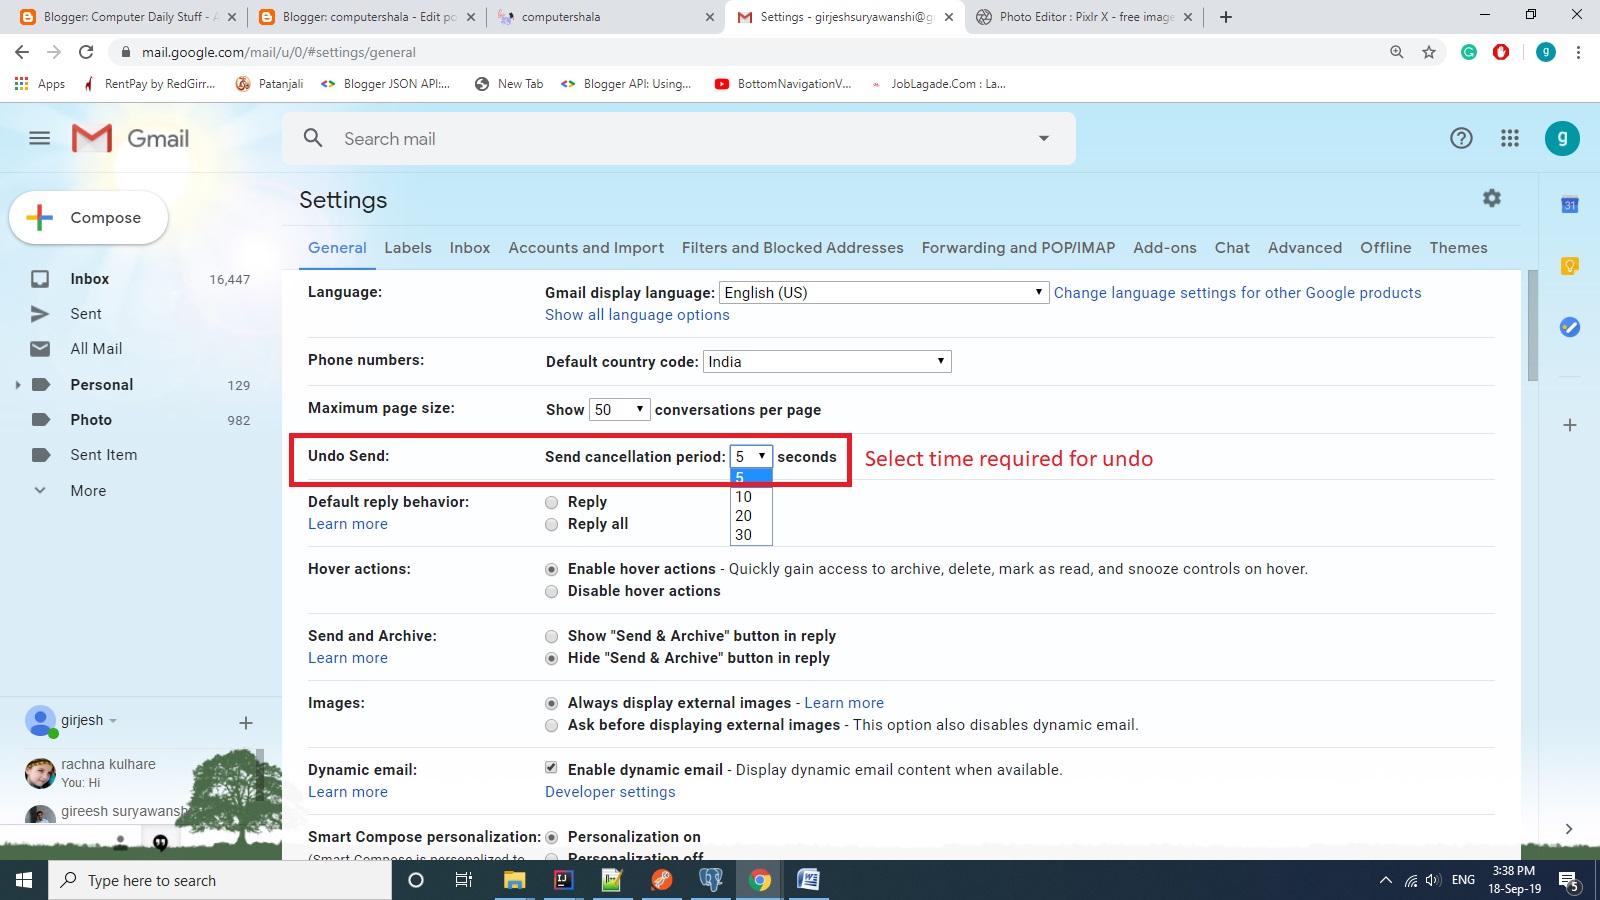Select Hide Send & Archive button

pyautogui.click(x=551, y=658)
